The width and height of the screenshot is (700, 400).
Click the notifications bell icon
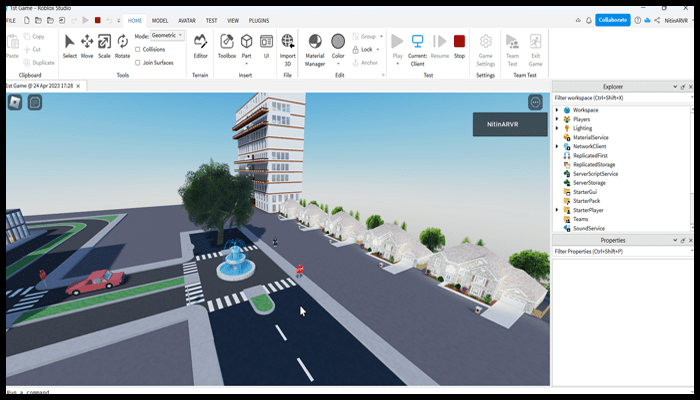588,21
